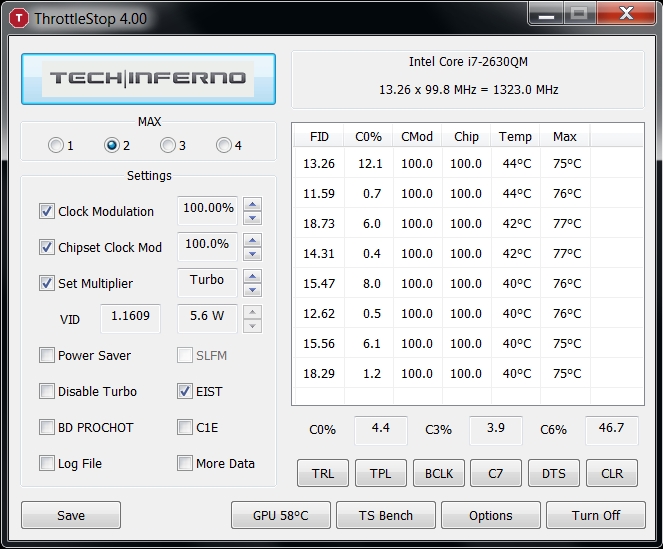663x549 pixels.
Task: Open the TRL turbo ratio limits window
Action: click(323, 473)
